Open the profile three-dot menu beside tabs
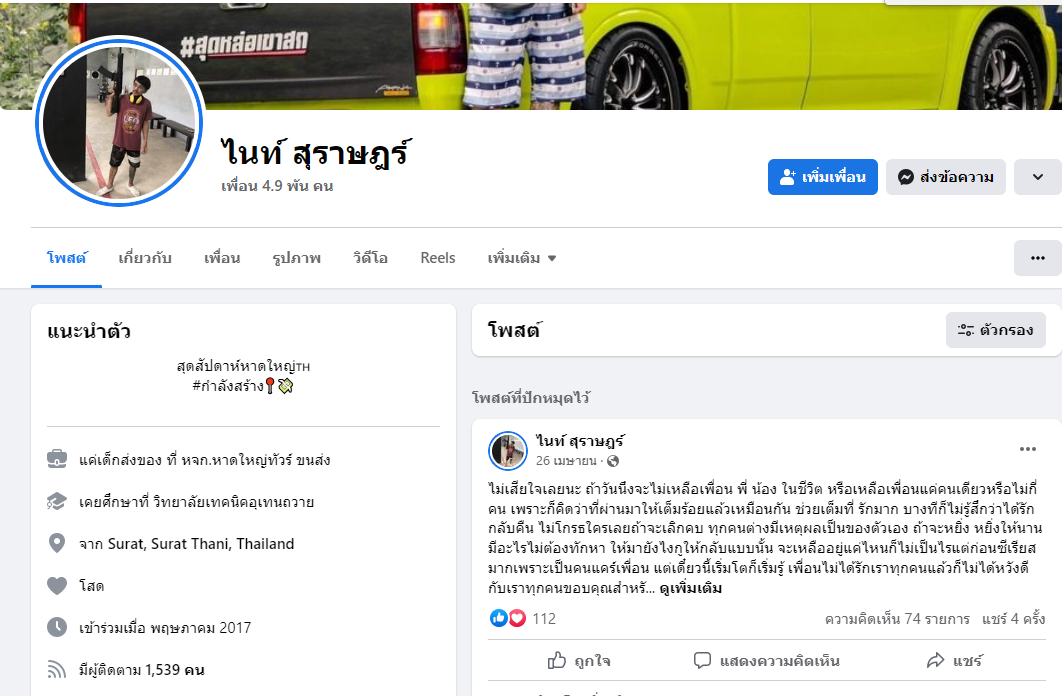The height and width of the screenshot is (696, 1062). pos(1038,258)
